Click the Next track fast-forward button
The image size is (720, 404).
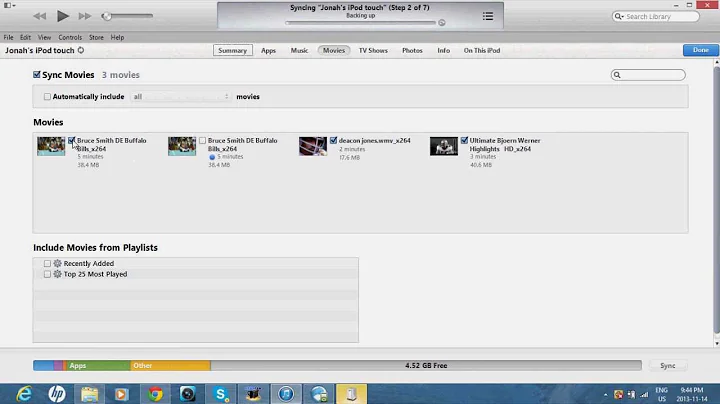pos(84,16)
